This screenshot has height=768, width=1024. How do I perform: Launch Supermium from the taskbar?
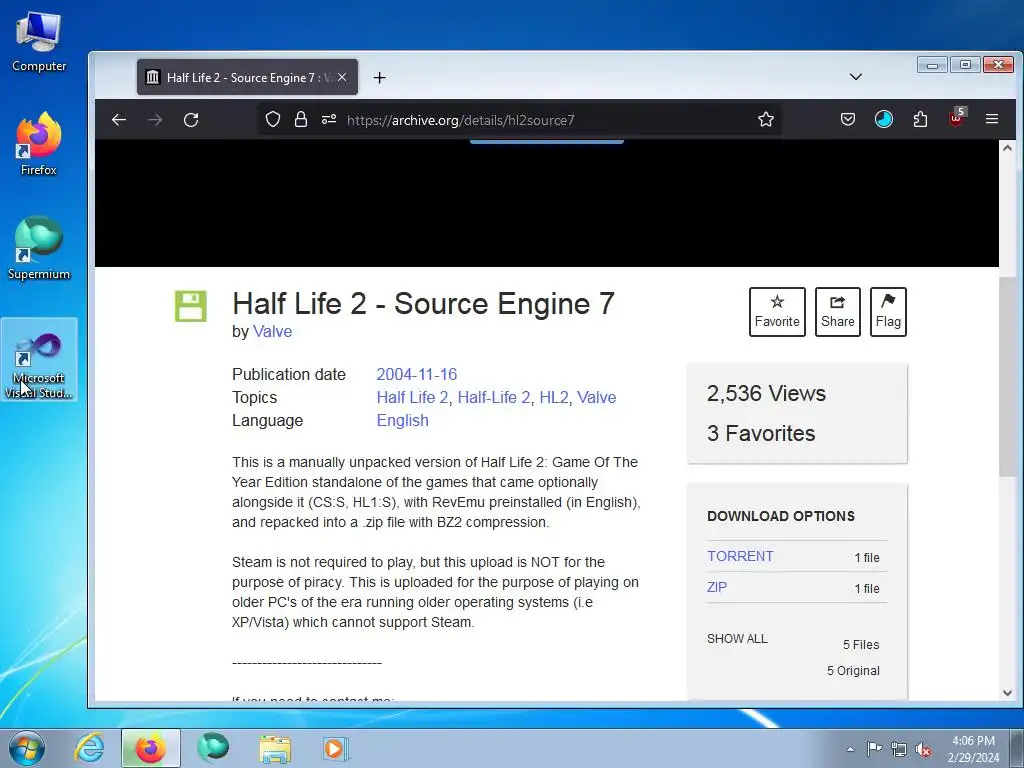[213, 748]
